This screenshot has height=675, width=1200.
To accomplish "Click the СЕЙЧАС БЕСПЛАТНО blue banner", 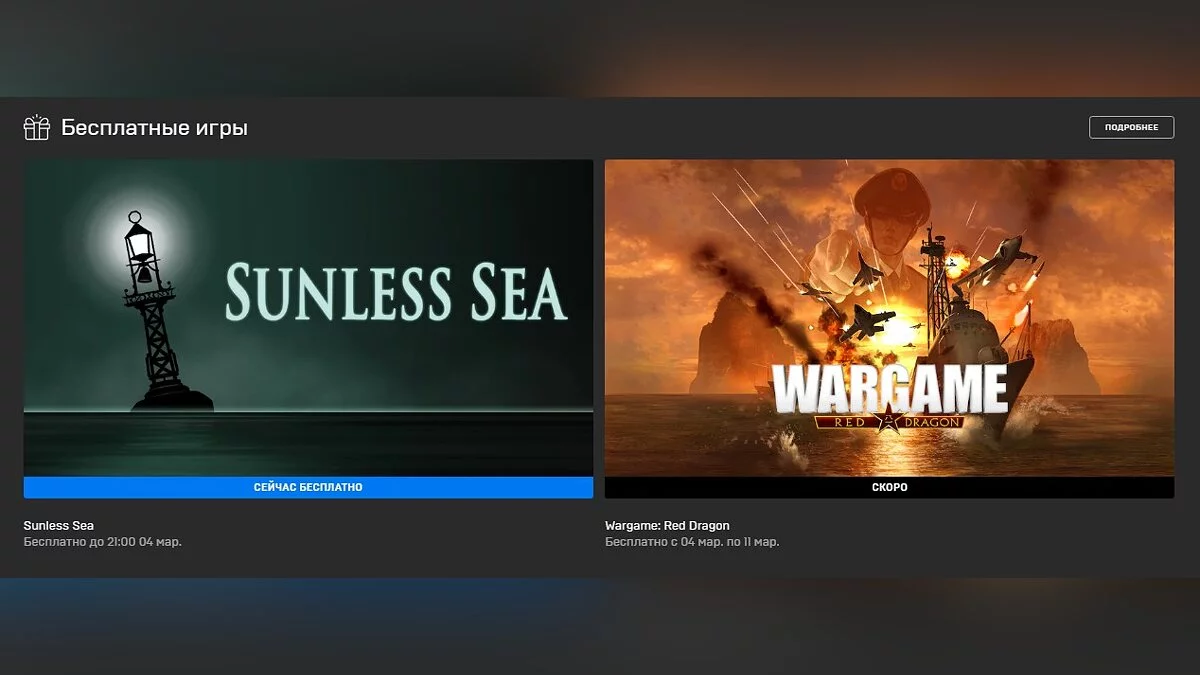I will click(x=308, y=487).
